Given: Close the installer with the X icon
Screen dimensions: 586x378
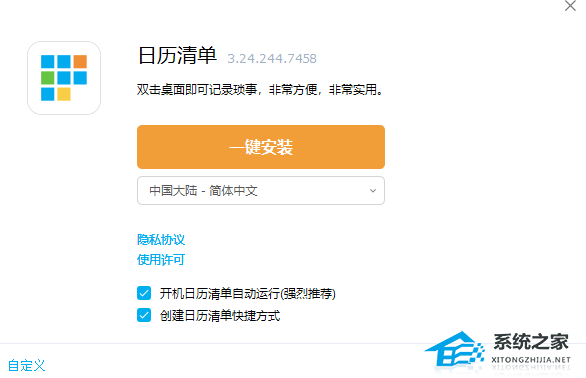Looking at the screenshot, I should 570,6.
